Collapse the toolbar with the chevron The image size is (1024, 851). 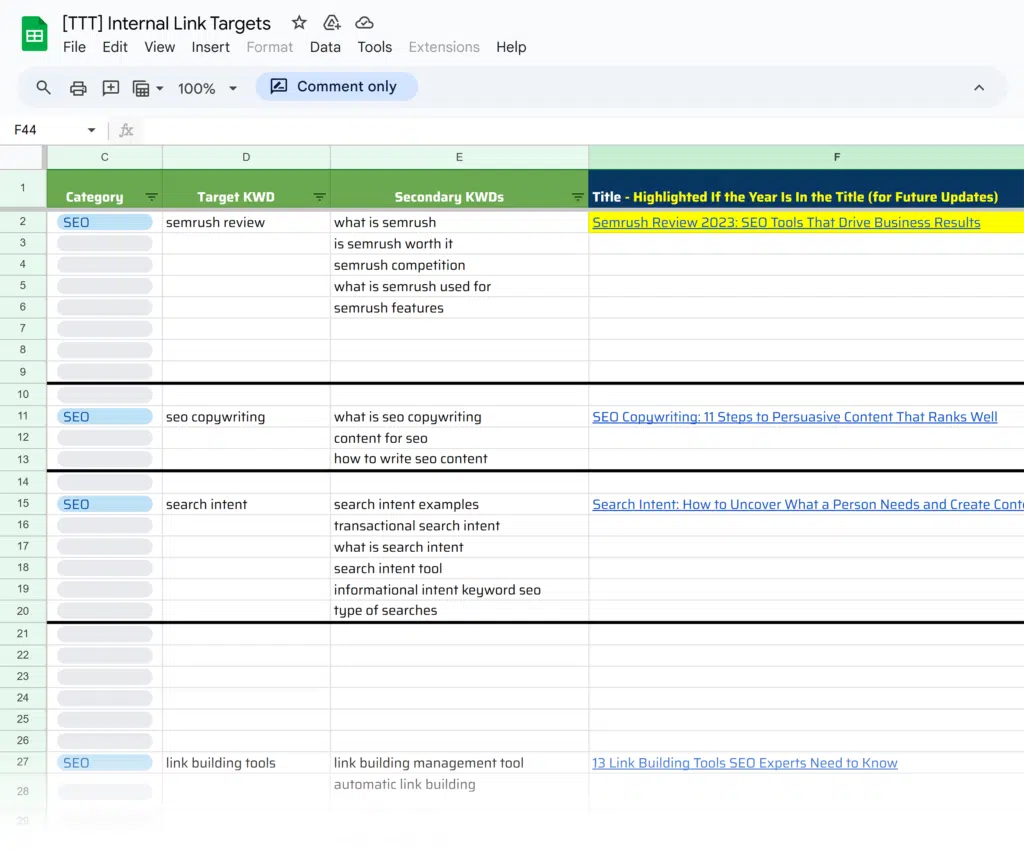(x=978, y=88)
